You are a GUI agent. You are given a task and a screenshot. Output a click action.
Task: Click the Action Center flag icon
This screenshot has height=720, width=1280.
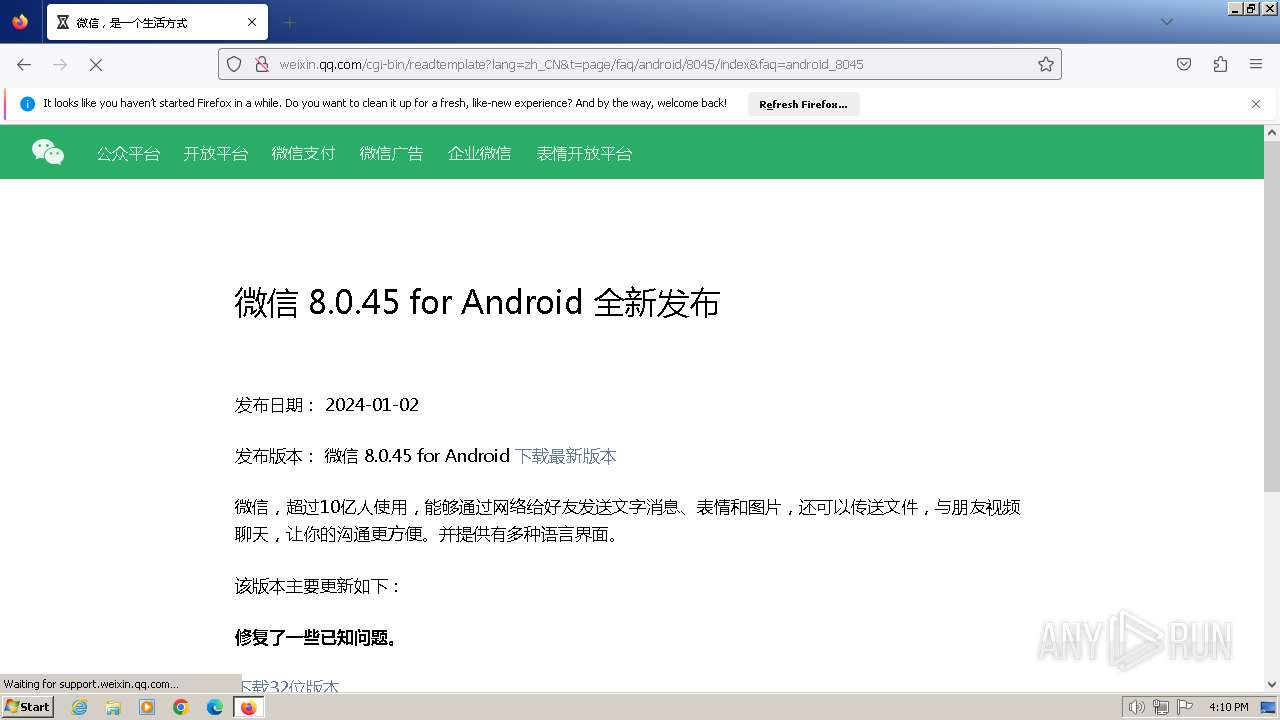(1185, 707)
